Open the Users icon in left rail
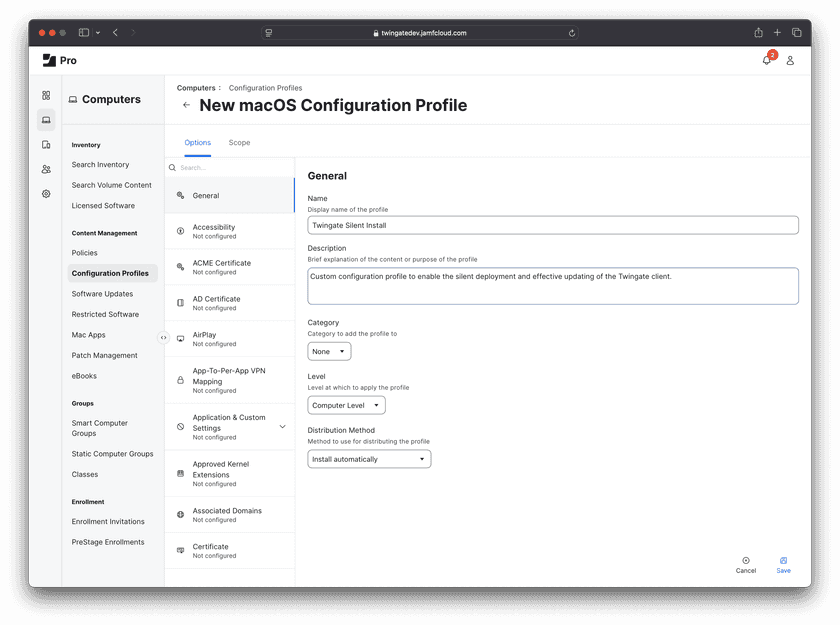The height and width of the screenshot is (625, 840). (x=46, y=169)
